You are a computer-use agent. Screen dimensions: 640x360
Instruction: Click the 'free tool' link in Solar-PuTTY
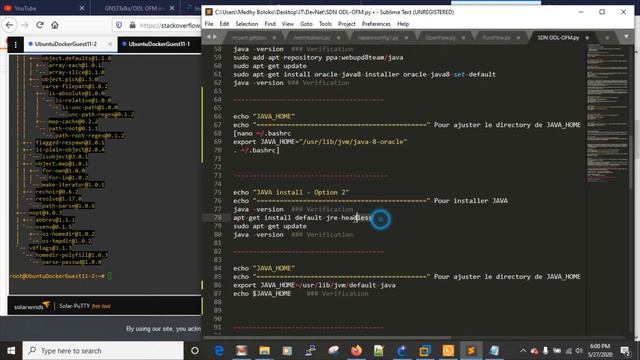(x=101, y=307)
